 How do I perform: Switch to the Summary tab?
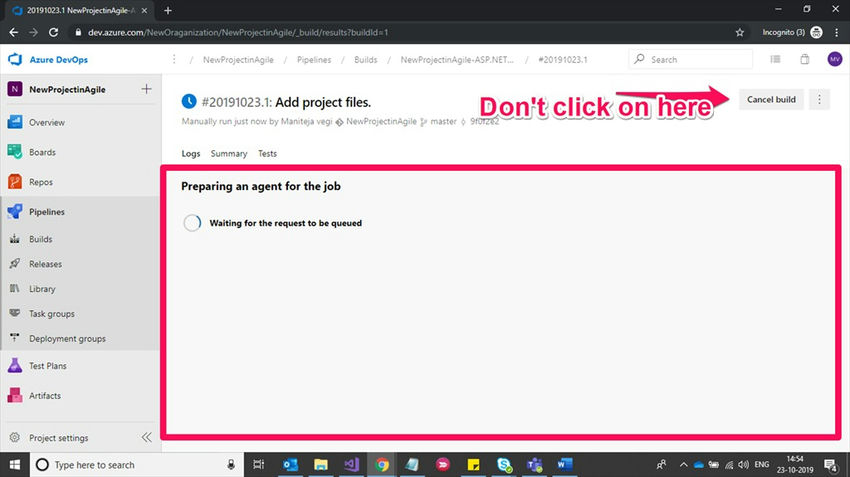click(229, 153)
